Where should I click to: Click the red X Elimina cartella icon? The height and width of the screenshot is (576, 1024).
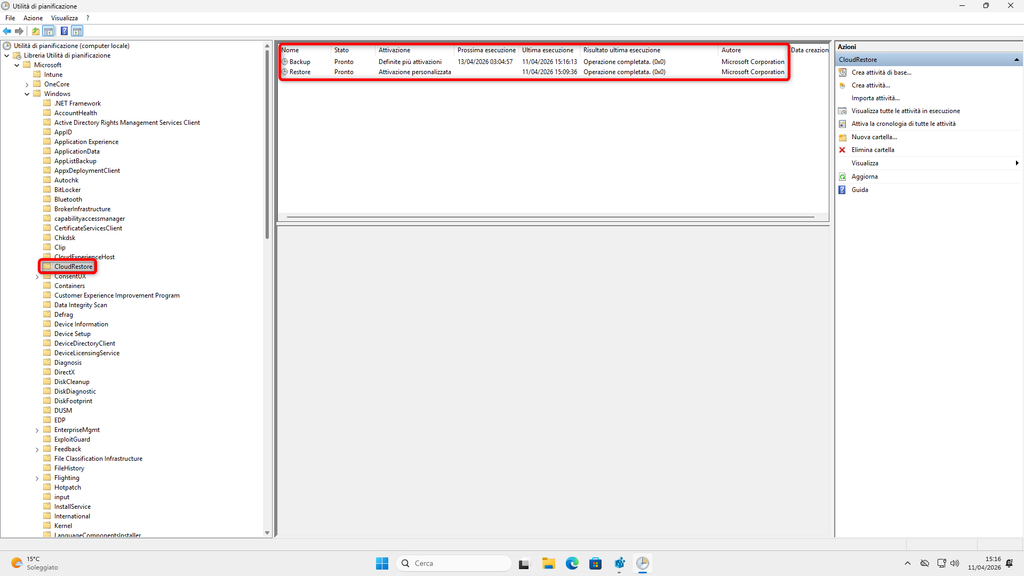click(842, 150)
